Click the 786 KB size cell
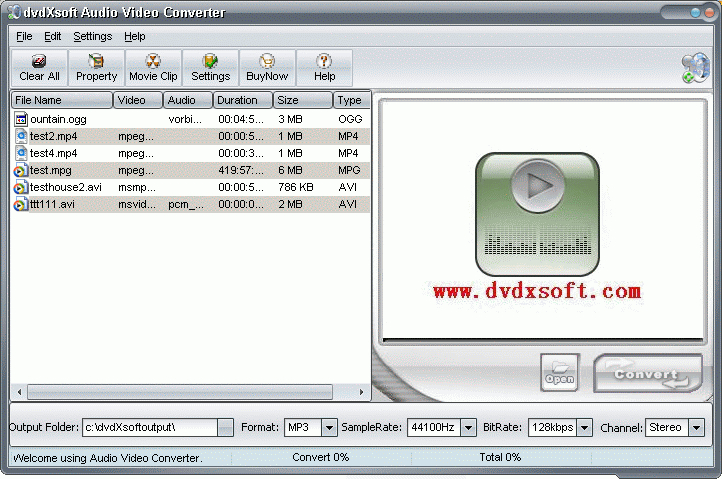 pos(296,187)
